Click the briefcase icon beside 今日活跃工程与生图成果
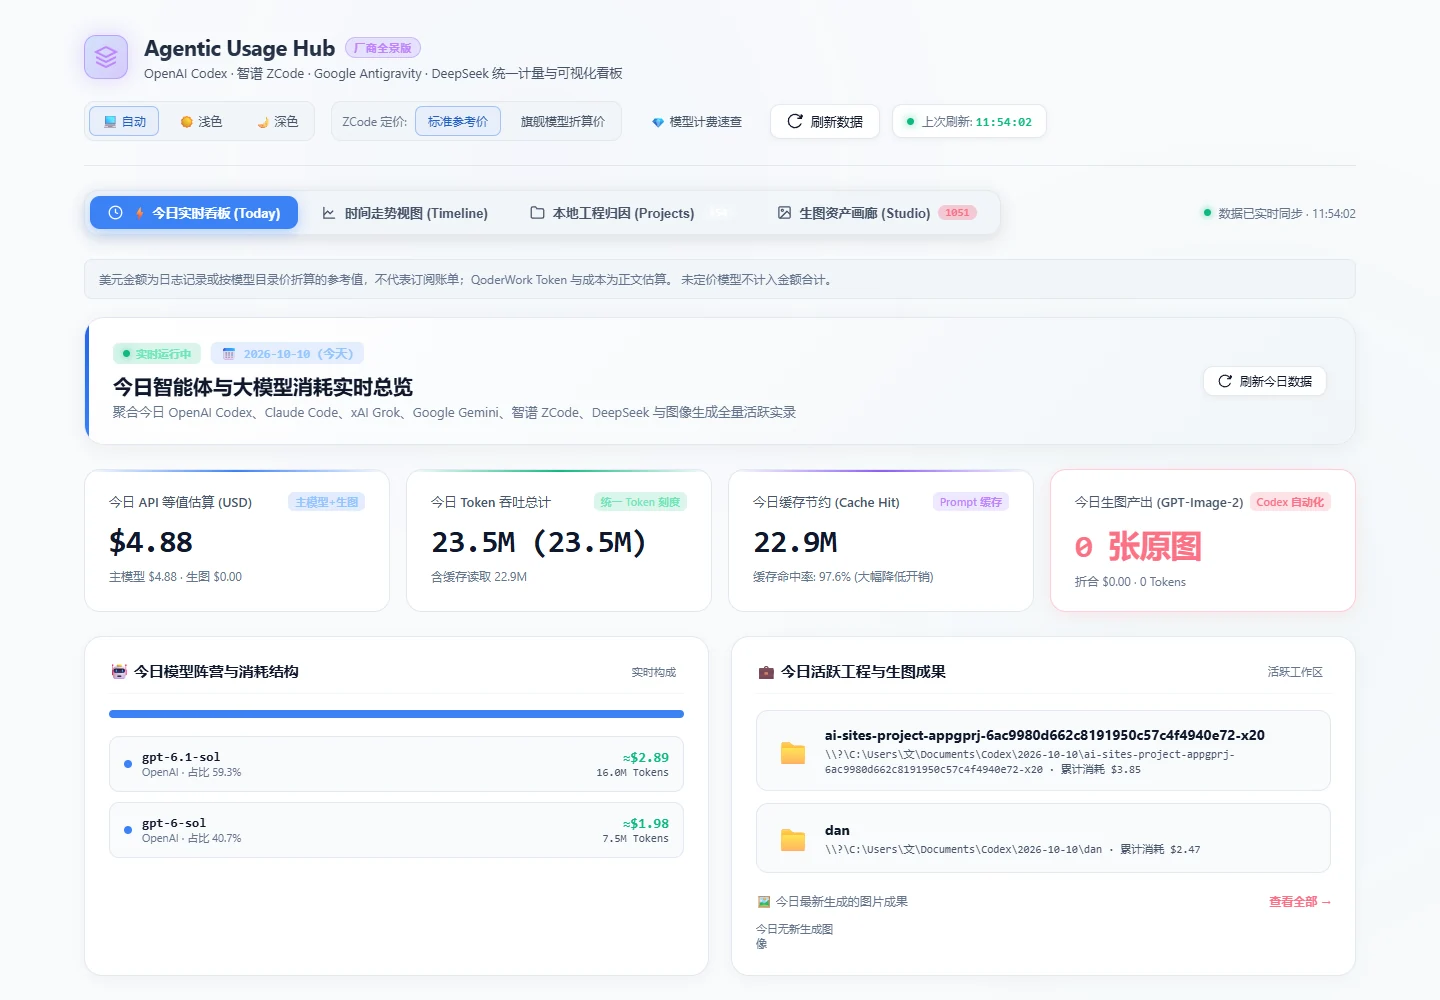The height and width of the screenshot is (1000, 1440). pos(766,672)
